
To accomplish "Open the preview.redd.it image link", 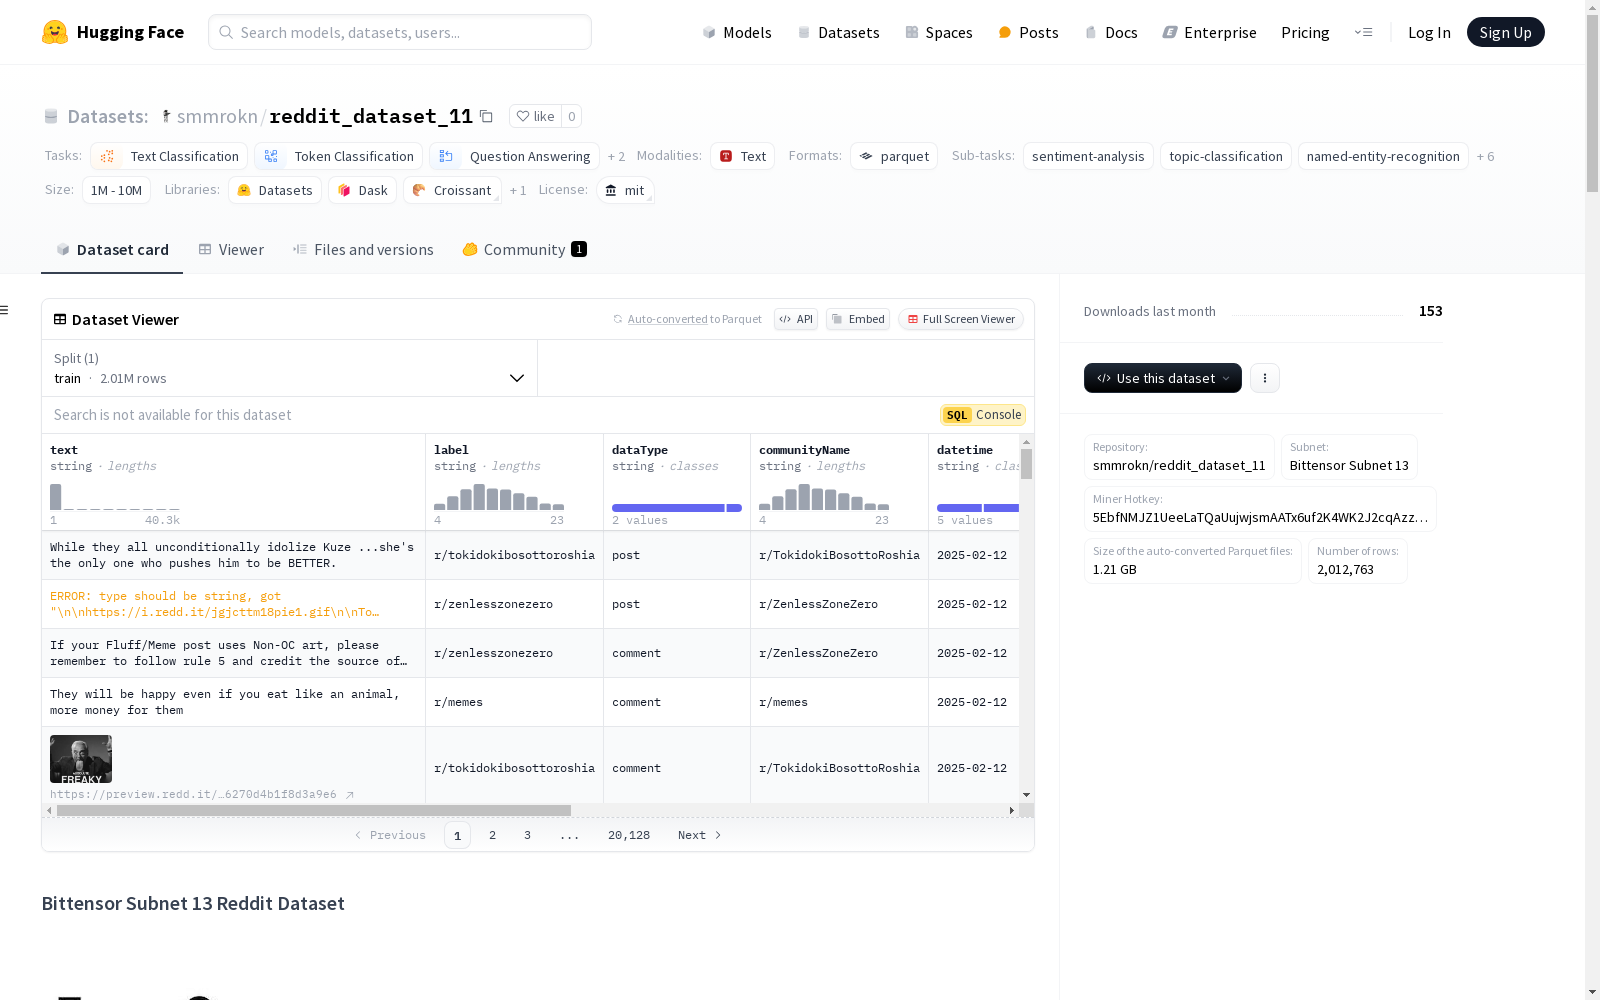I will pyautogui.click(x=202, y=794).
